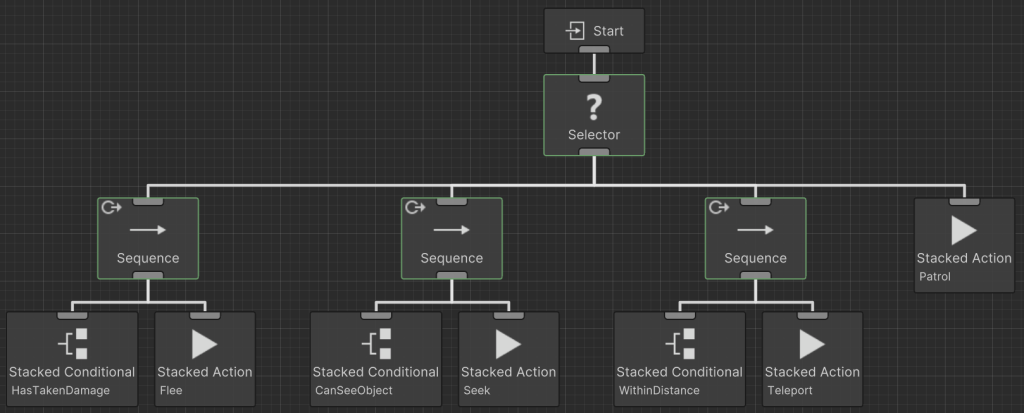Click the WithinDistance label text
The width and height of the screenshot is (1024, 413).
tap(661, 390)
